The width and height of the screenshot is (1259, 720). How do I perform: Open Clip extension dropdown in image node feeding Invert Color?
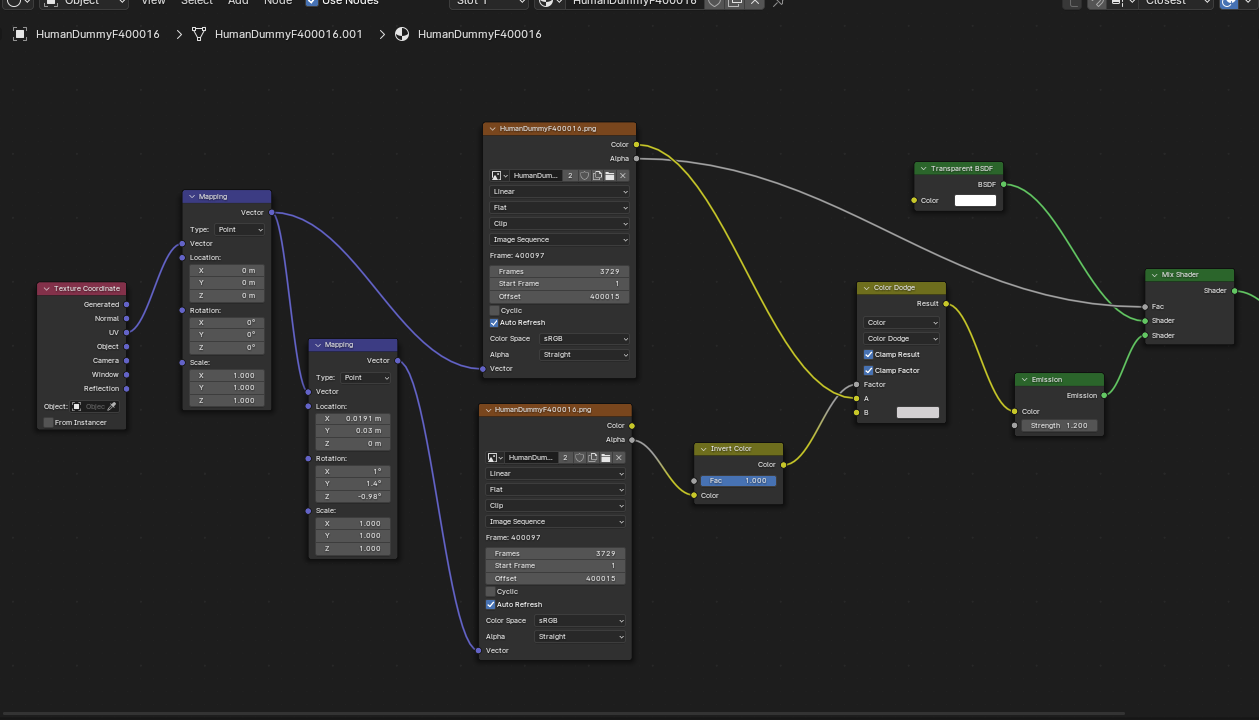pos(556,505)
